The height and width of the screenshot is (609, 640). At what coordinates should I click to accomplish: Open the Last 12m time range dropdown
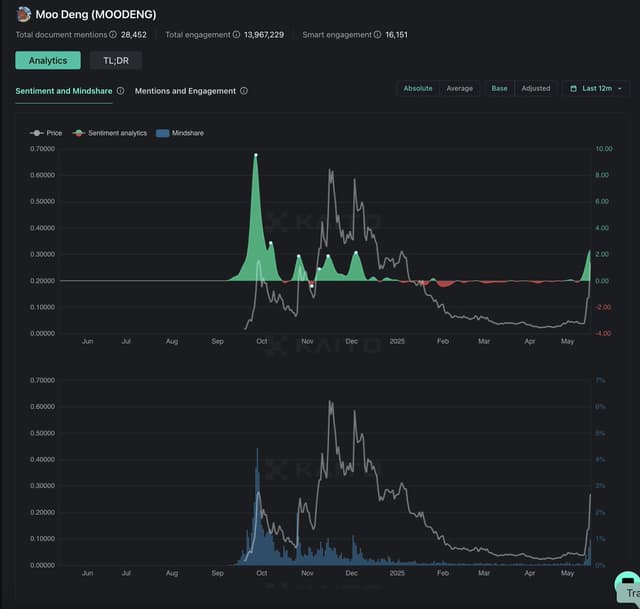click(x=596, y=89)
